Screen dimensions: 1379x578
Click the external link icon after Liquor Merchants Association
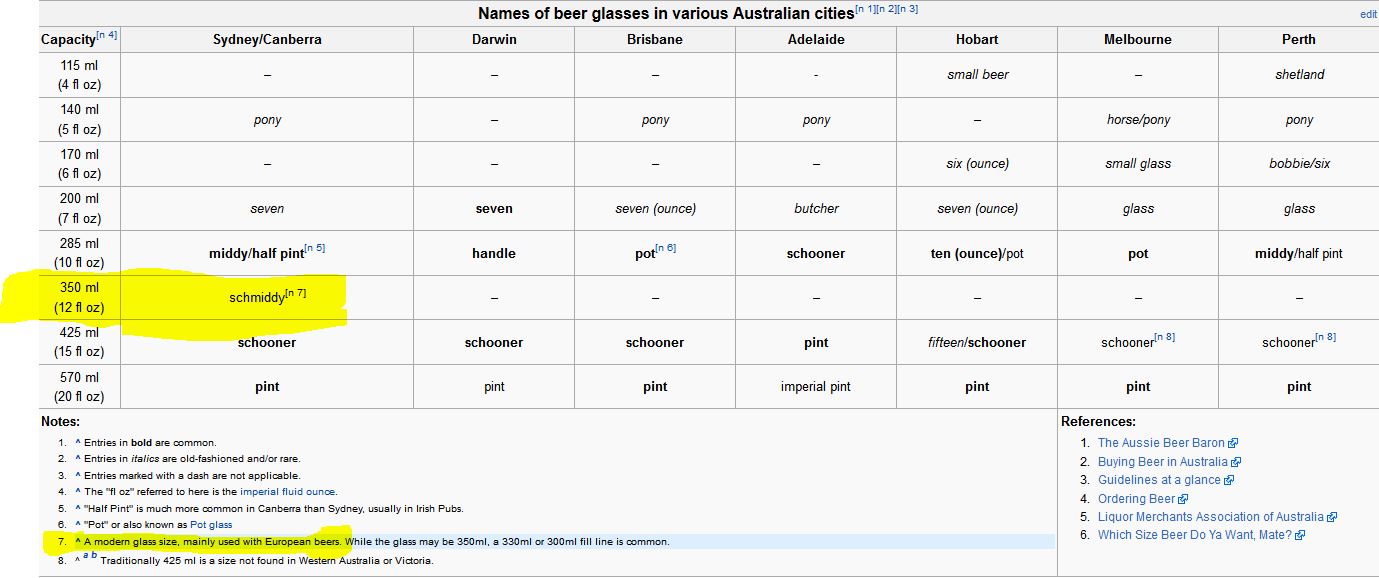coord(1332,517)
